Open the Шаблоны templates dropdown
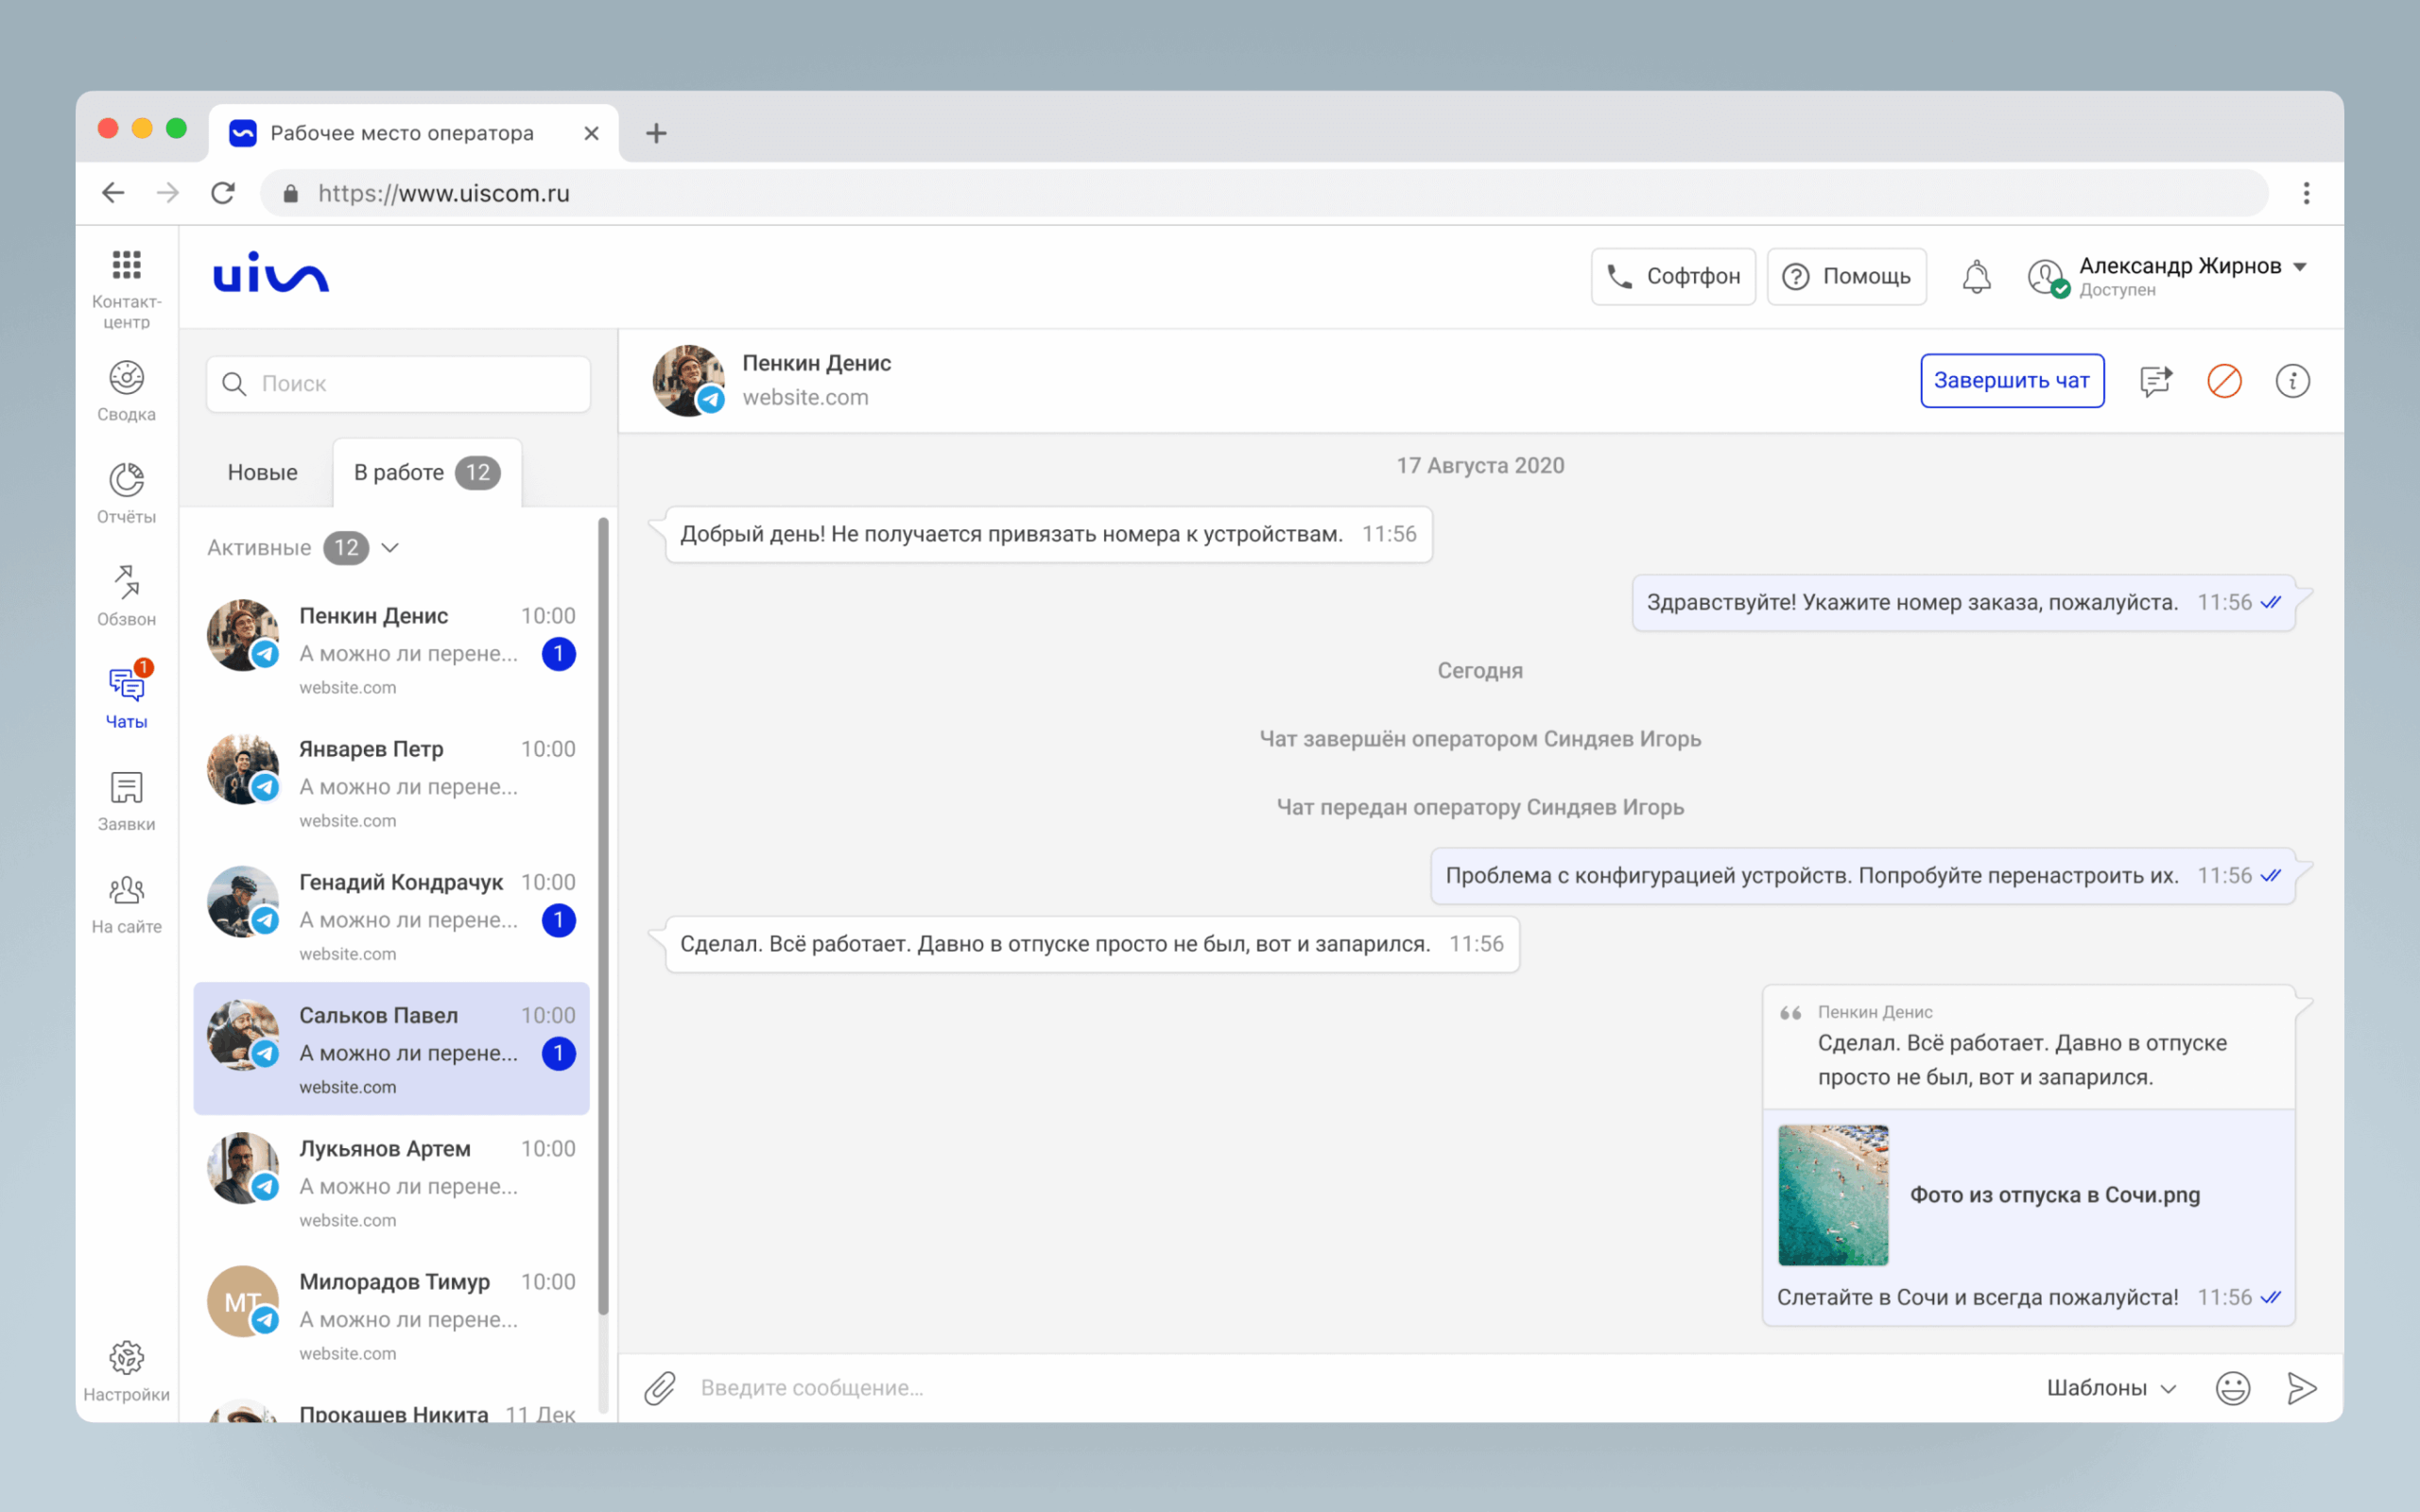 click(2110, 1388)
